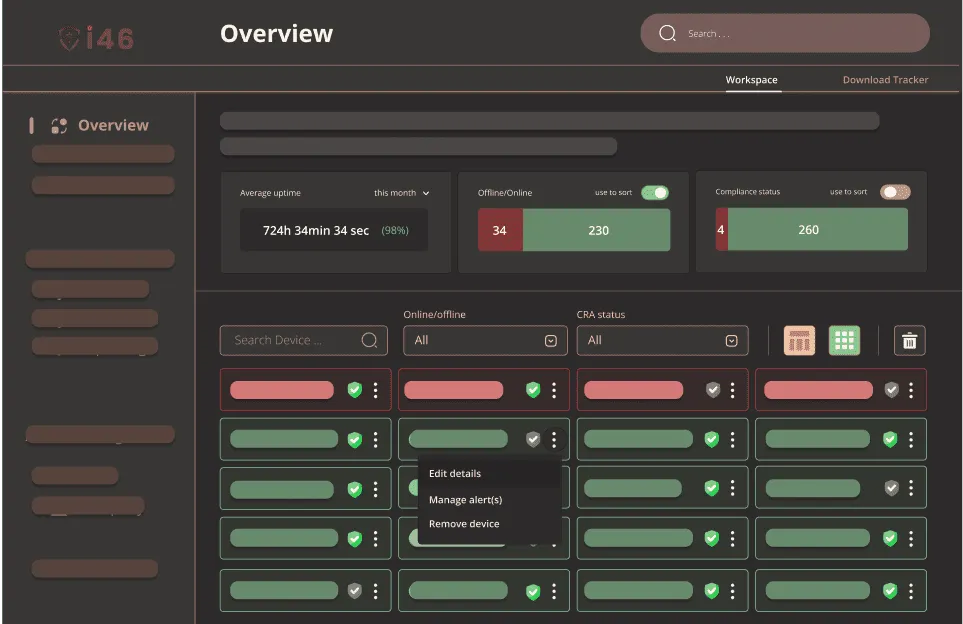963x624 pixels.
Task: Click magnifier icon in Search Device field
Action: point(369,340)
